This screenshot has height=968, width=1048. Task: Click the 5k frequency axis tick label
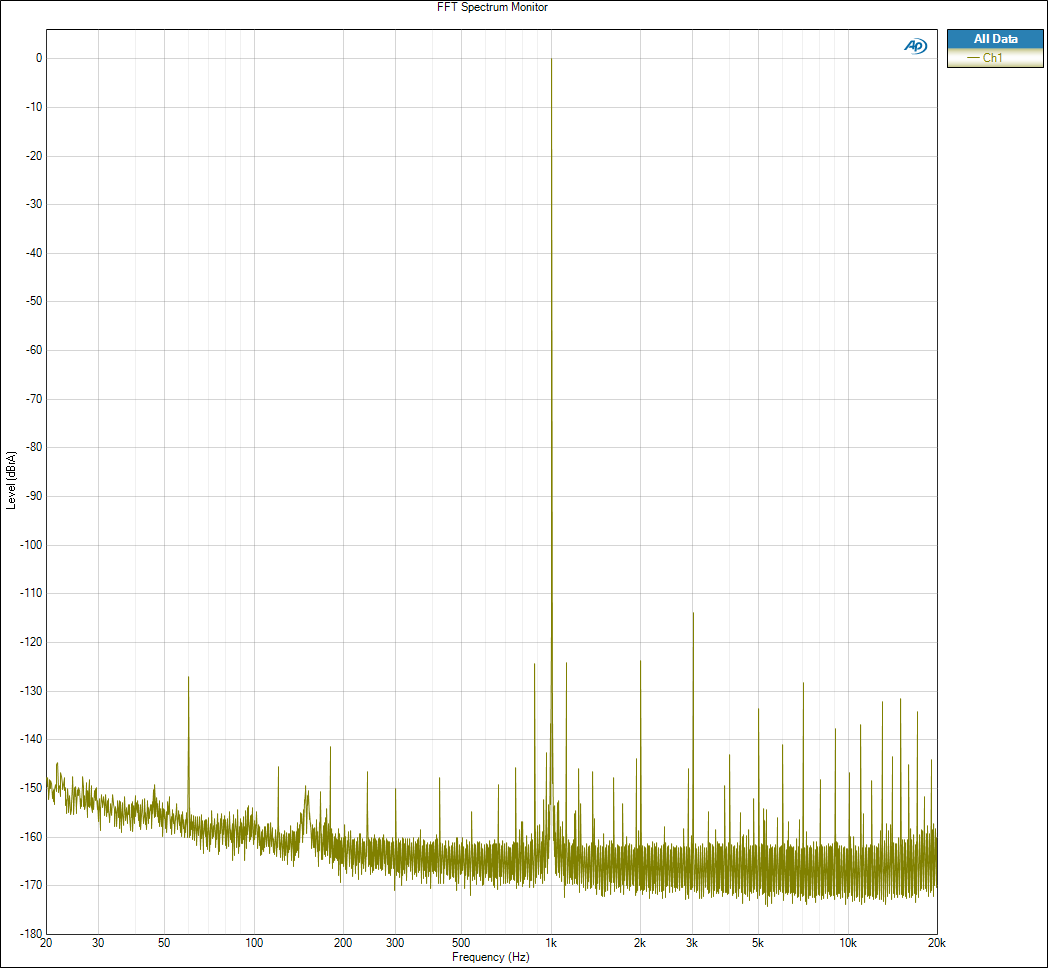[x=757, y=943]
